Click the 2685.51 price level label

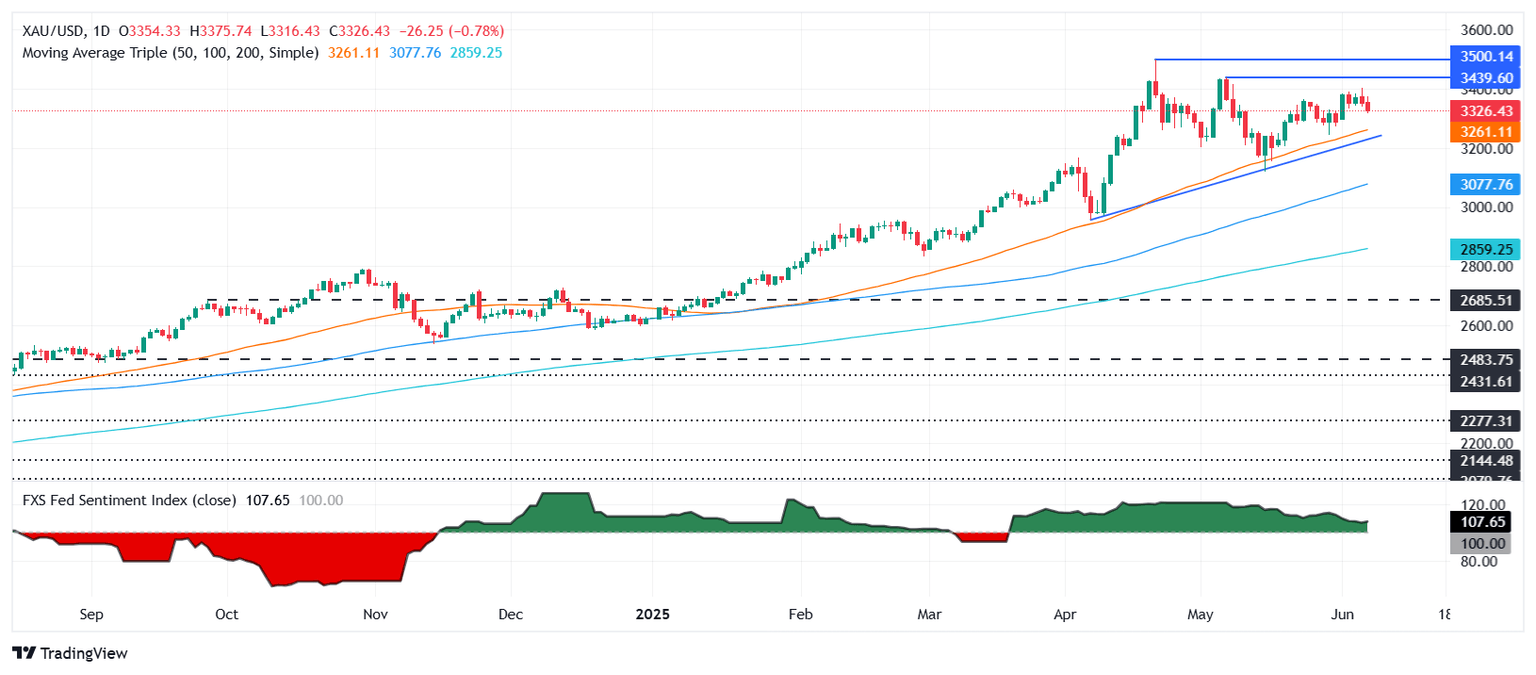[x=1484, y=299]
